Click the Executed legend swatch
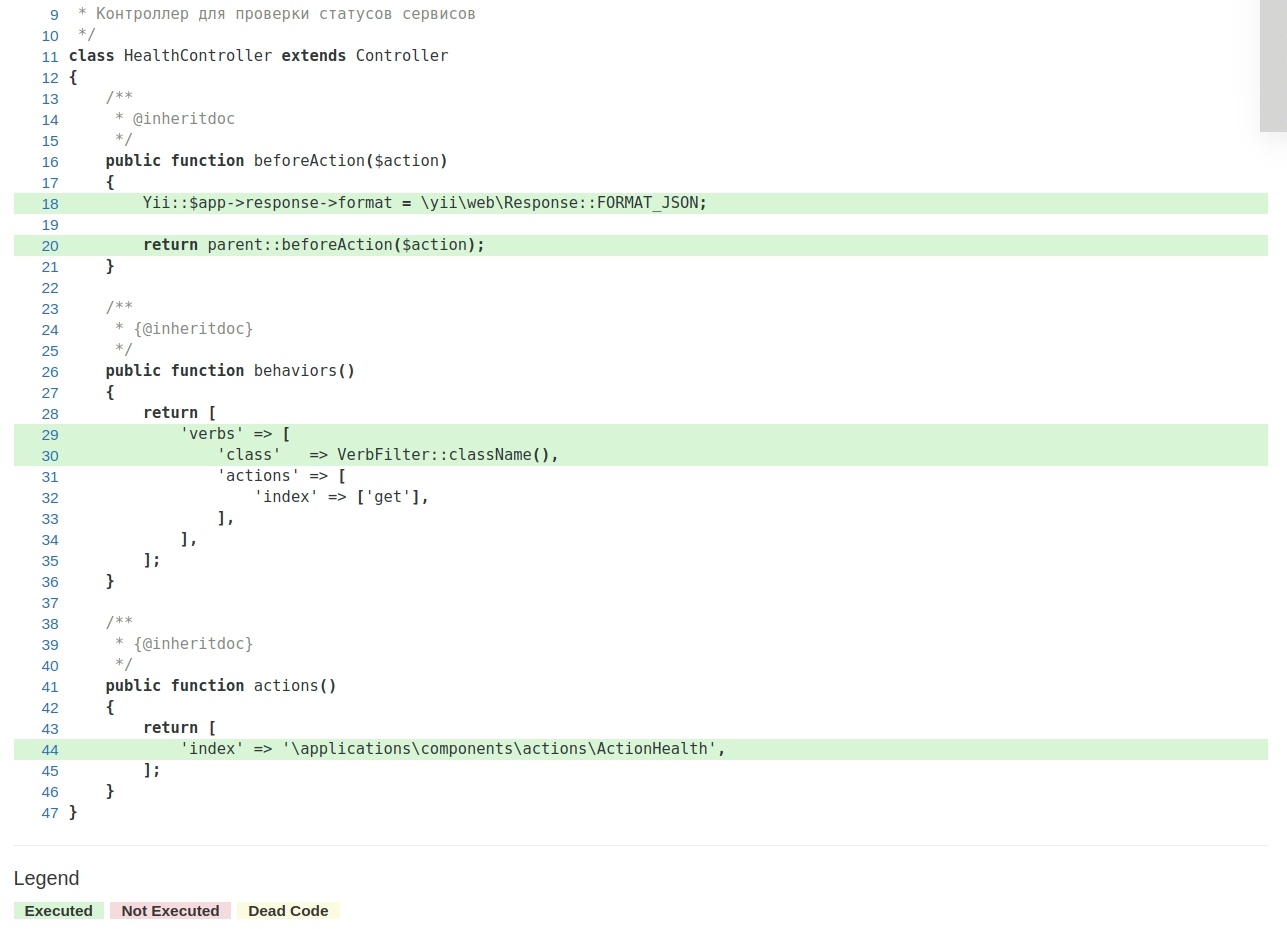This screenshot has height=929, width=1287. tap(59, 911)
